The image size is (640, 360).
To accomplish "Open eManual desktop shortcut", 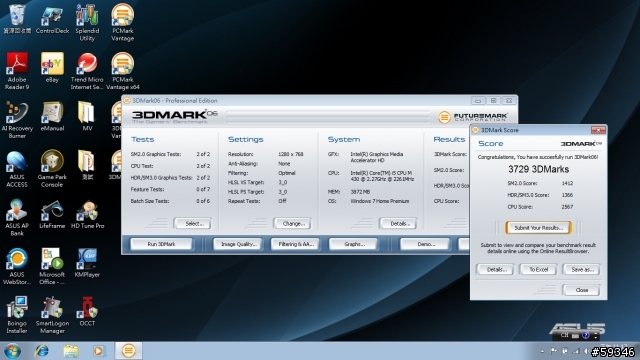I will coord(52,116).
